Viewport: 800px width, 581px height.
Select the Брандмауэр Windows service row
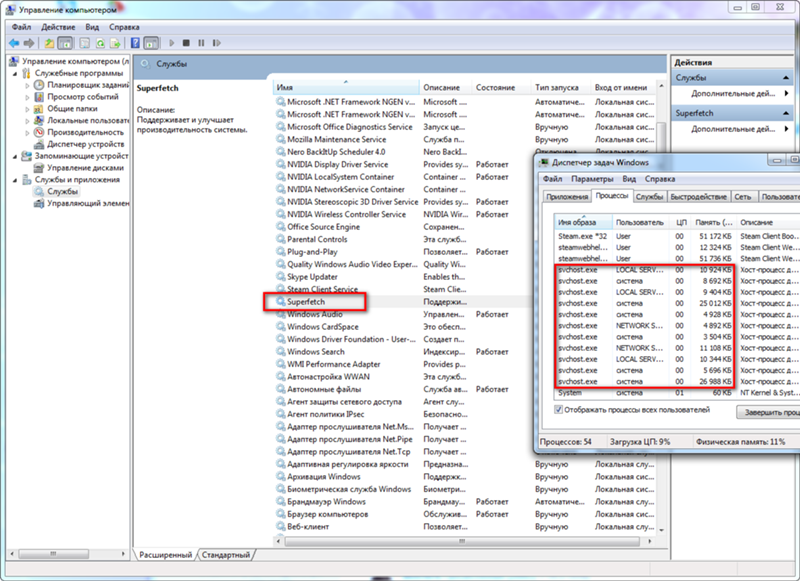tap(465, 502)
